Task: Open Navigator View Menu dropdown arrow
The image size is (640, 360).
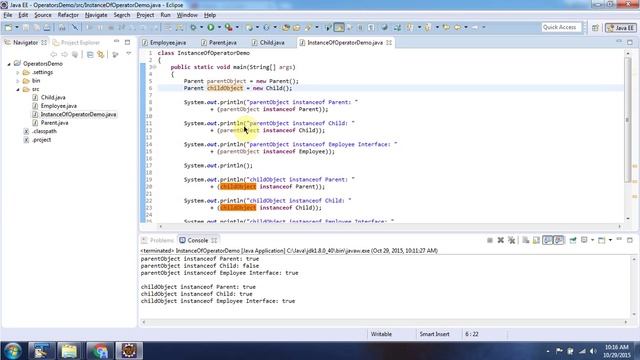Action: pos(129,54)
